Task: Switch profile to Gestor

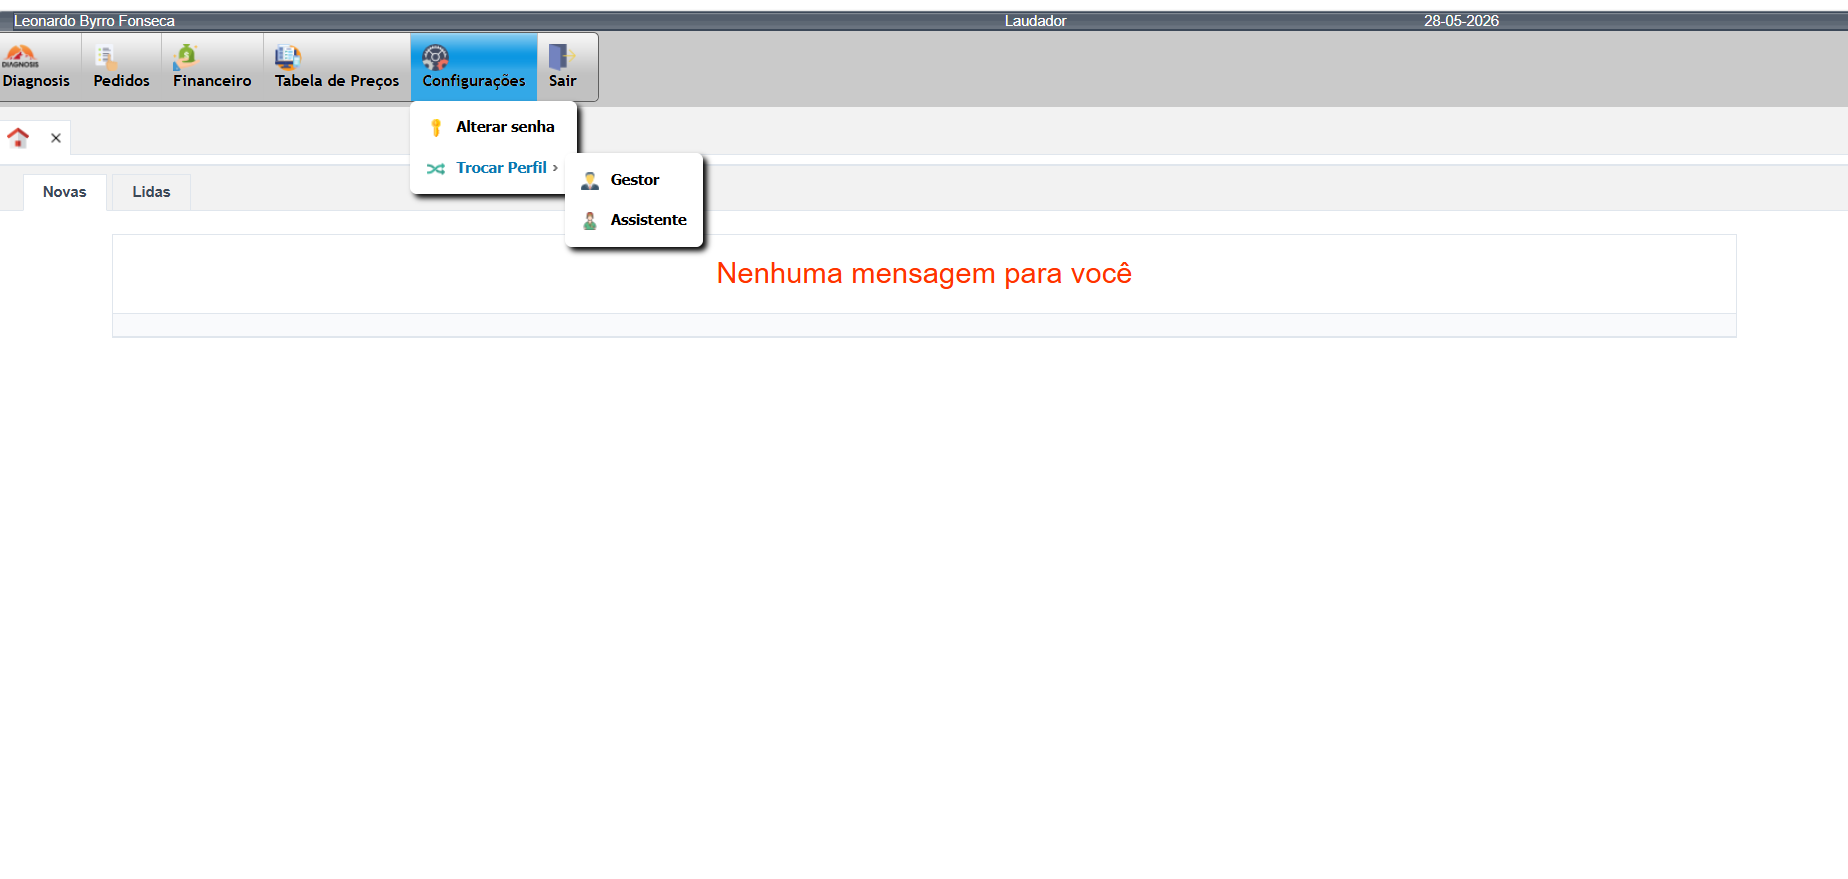Action: coord(634,180)
